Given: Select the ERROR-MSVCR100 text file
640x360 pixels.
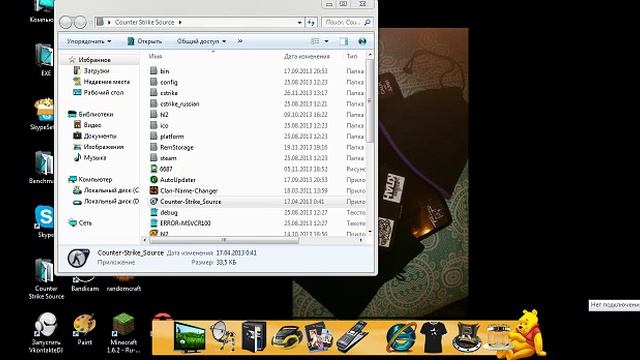Looking at the screenshot, I should [185, 223].
